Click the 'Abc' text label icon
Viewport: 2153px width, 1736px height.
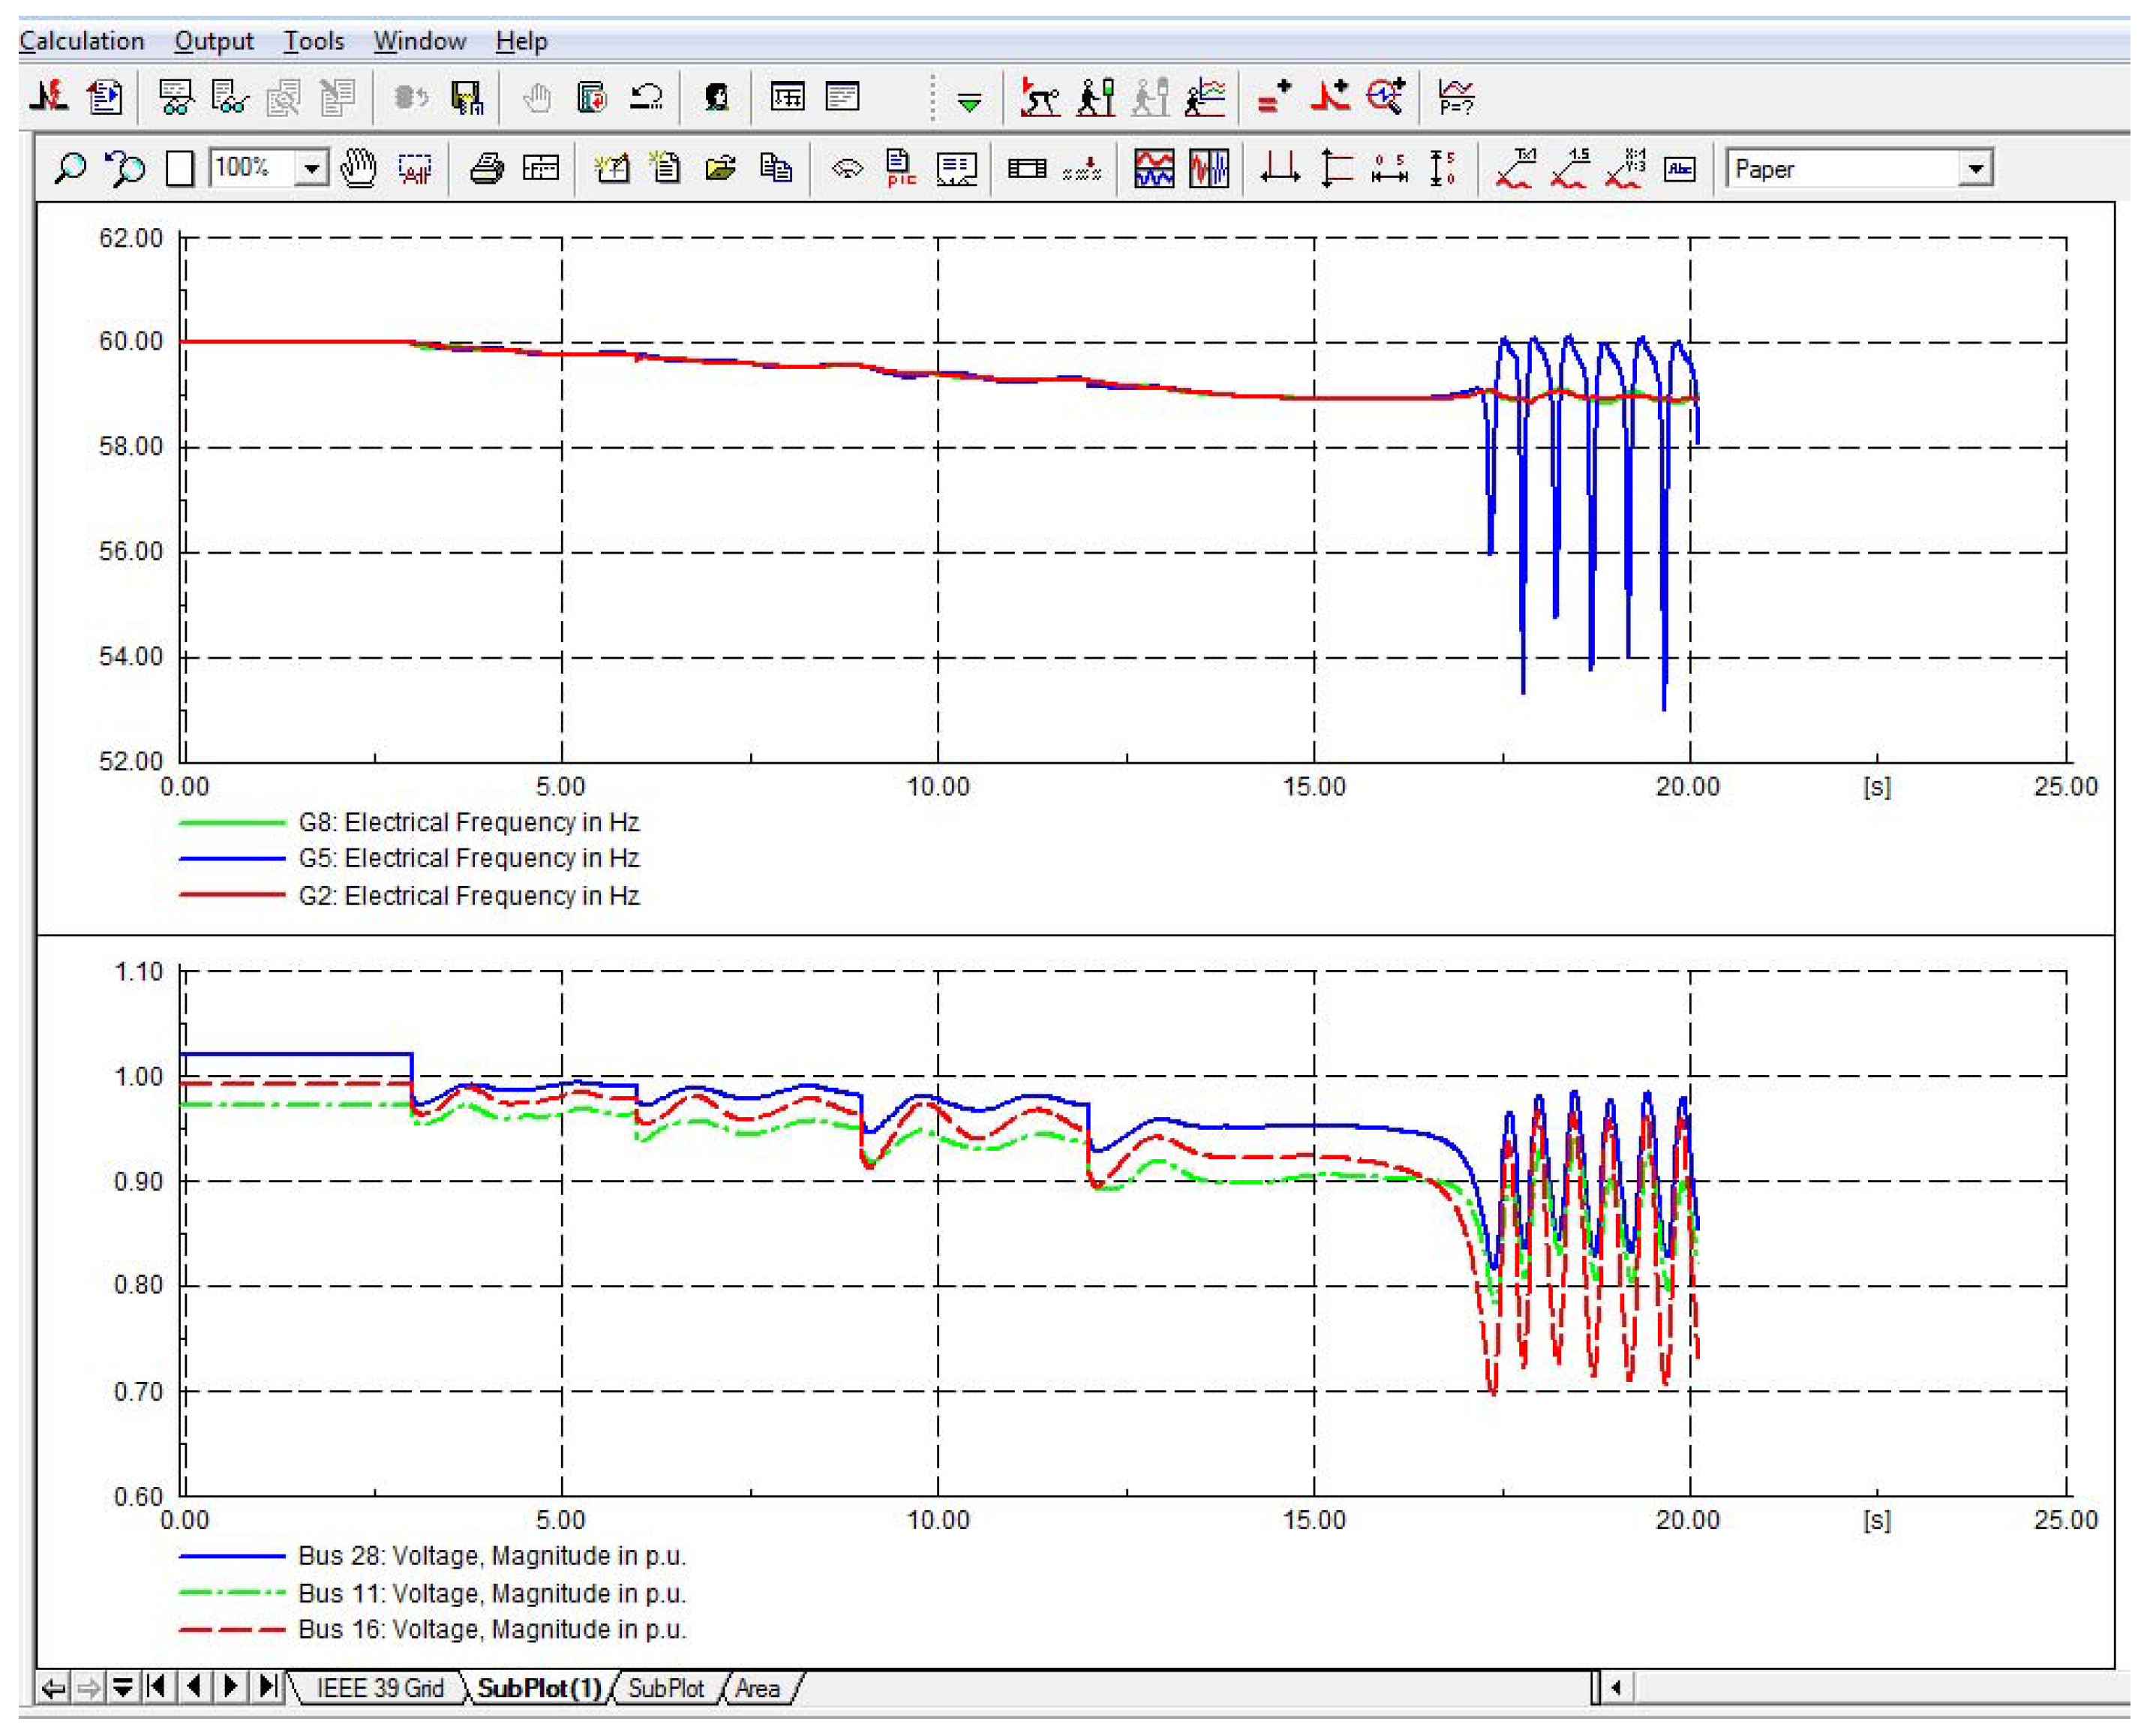point(1679,169)
